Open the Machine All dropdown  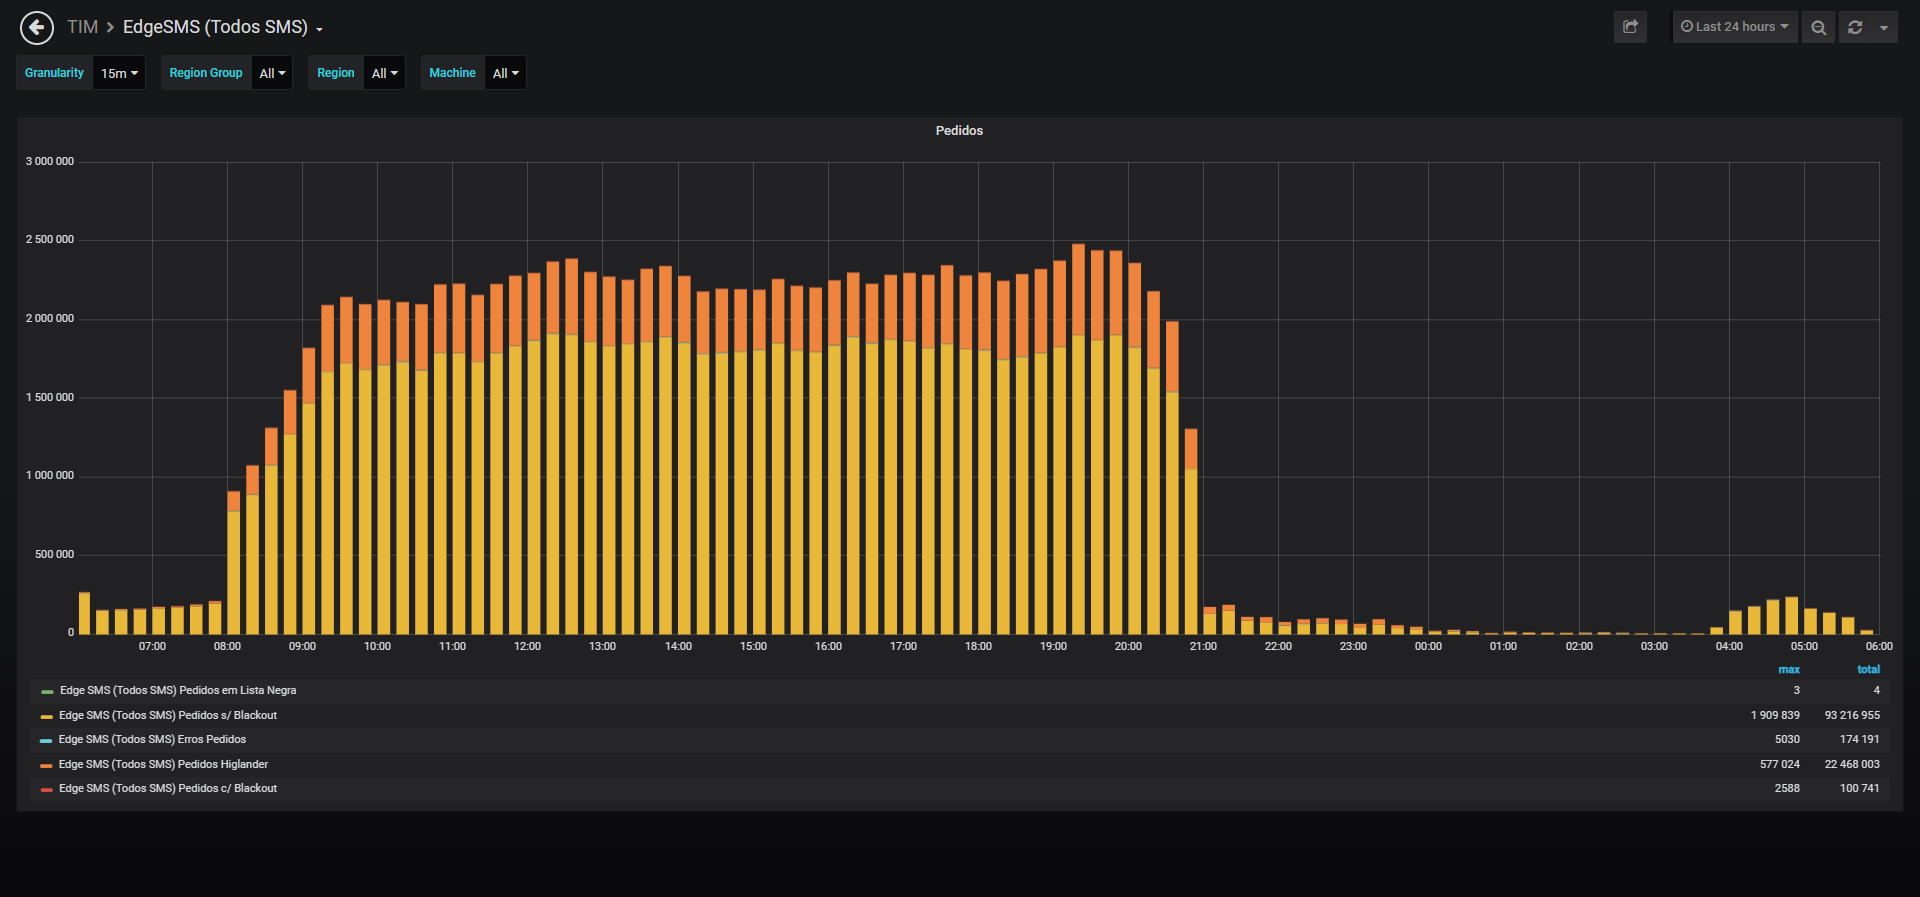point(505,73)
